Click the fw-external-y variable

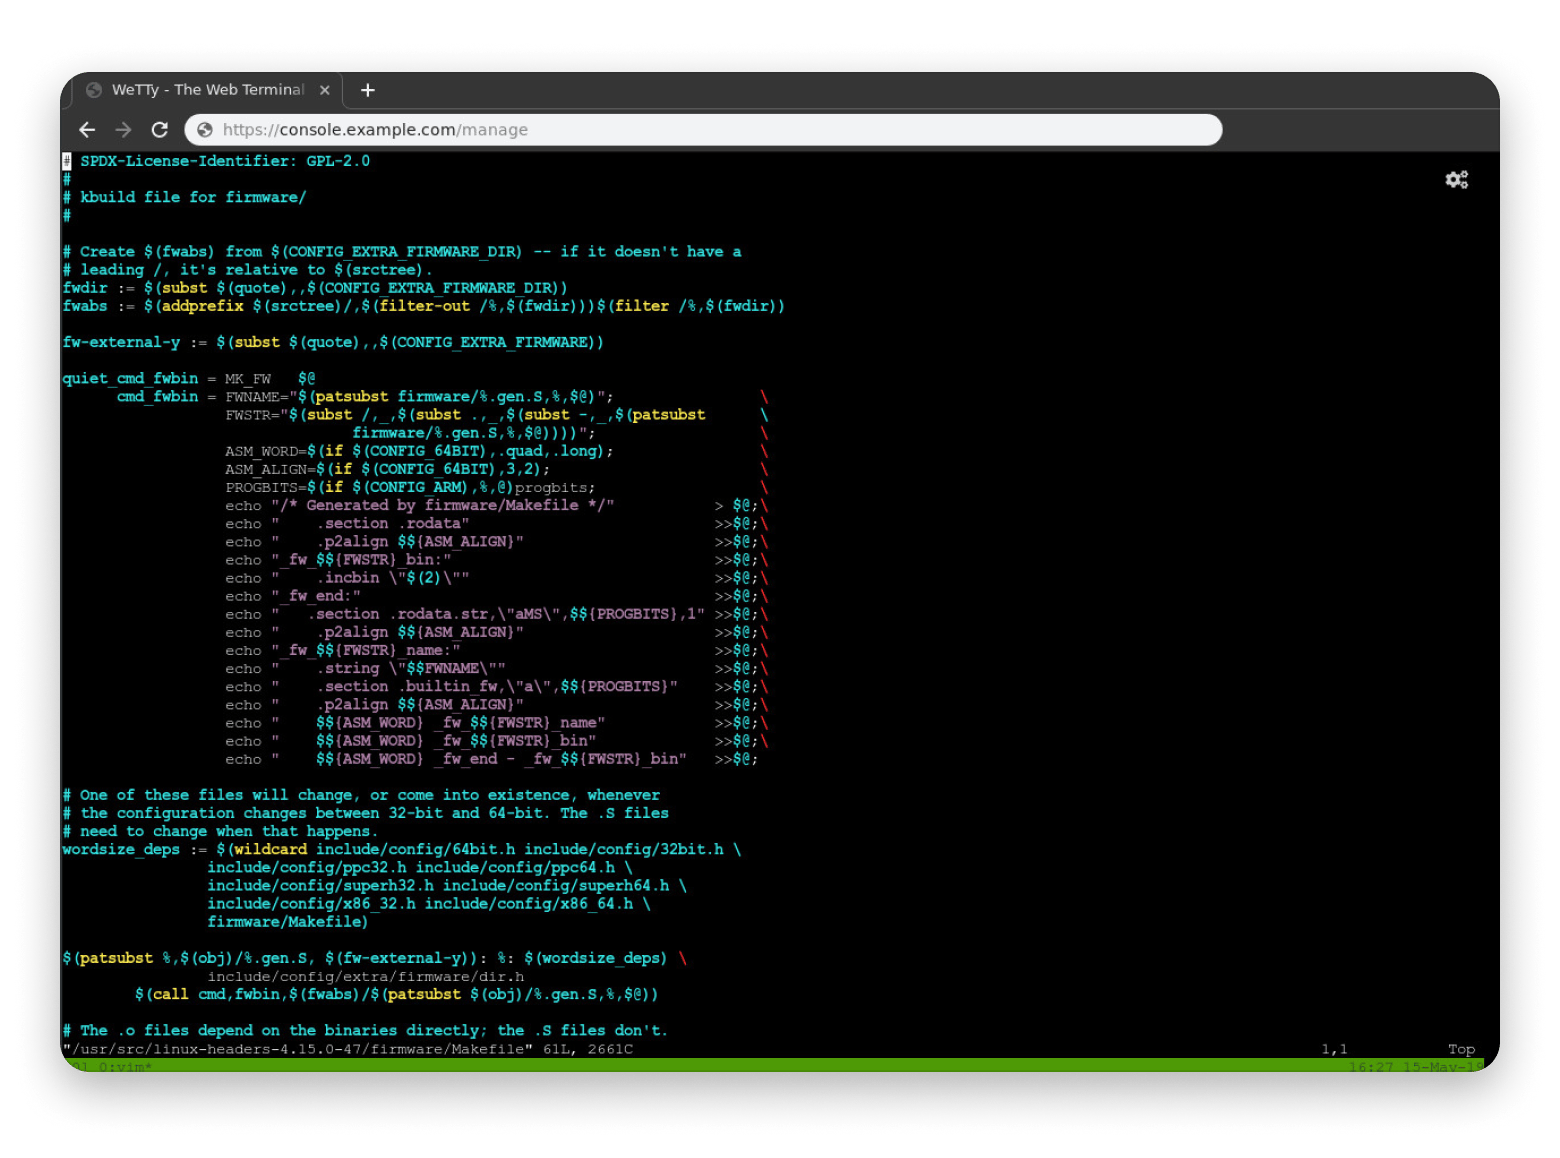[121, 342]
